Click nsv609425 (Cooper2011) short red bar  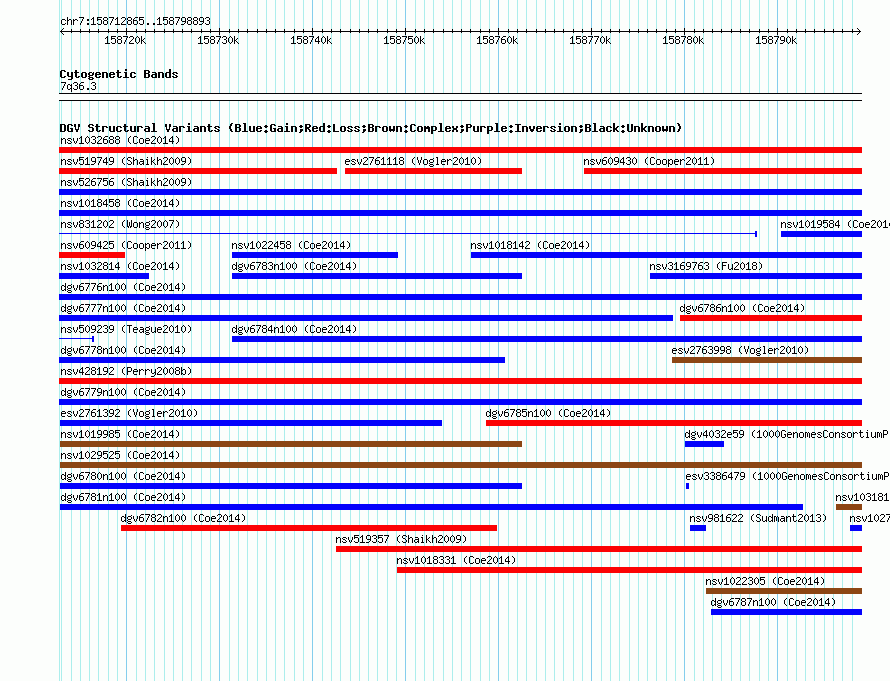92,255
